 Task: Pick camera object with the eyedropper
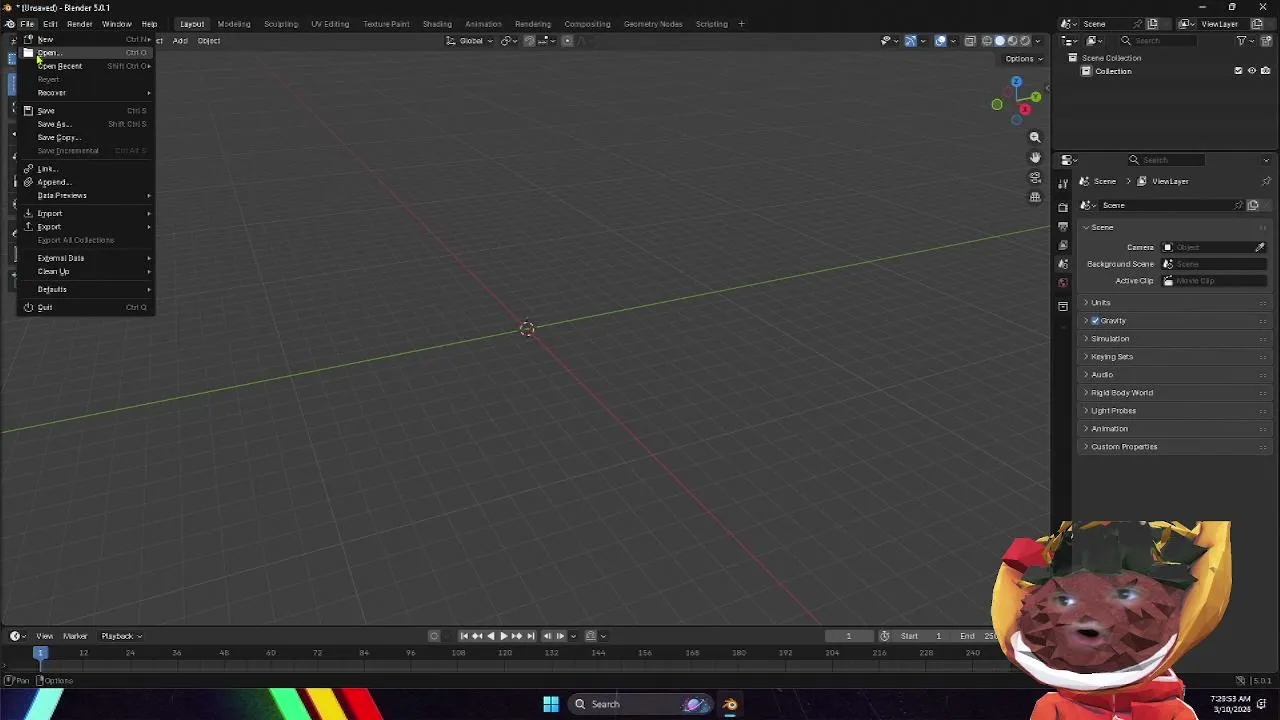(1260, 247)
